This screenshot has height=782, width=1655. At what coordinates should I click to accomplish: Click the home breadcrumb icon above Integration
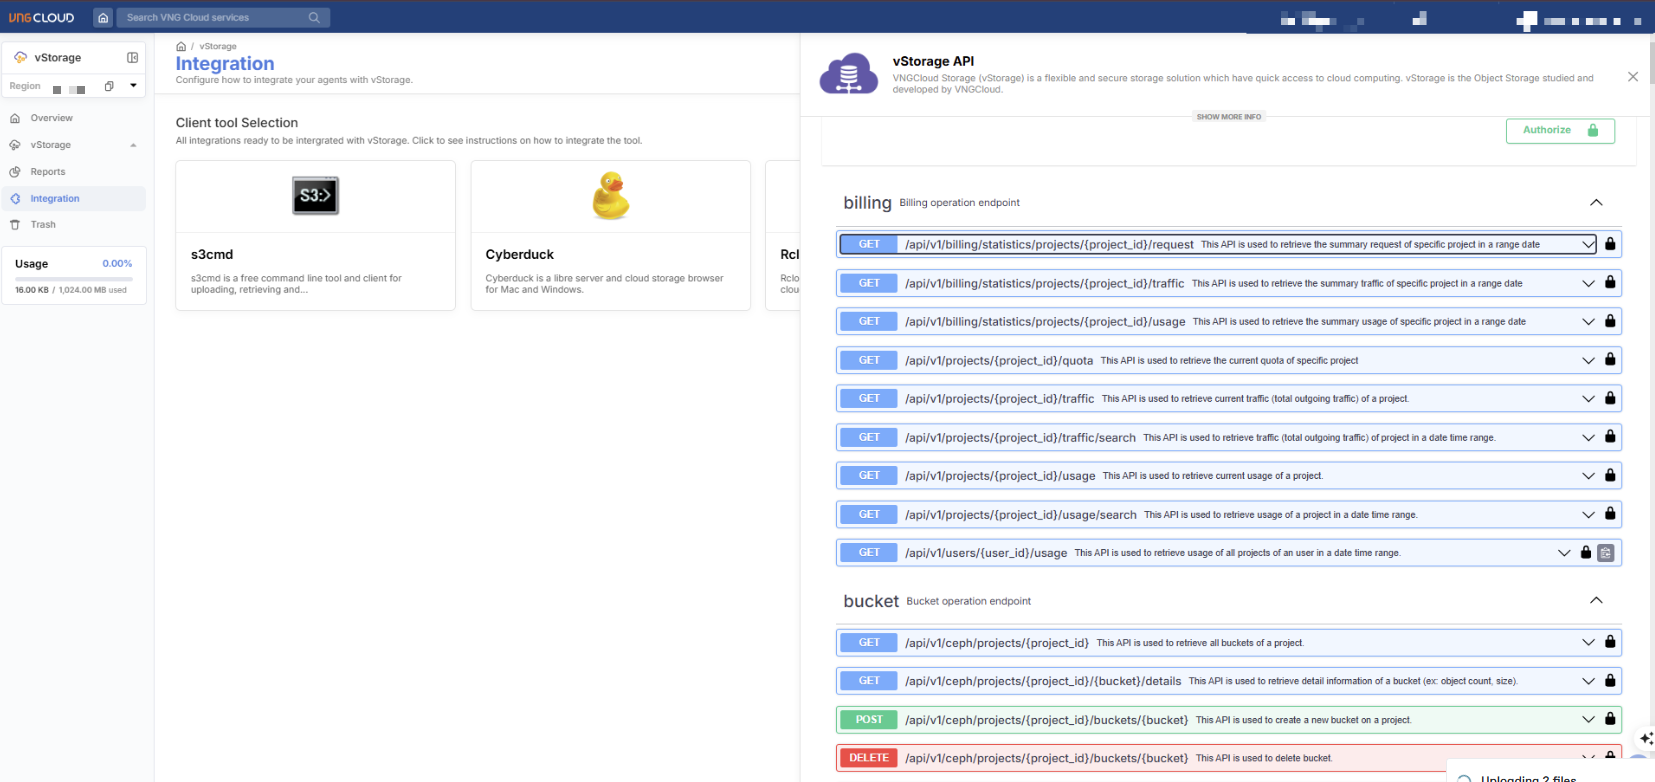tap(181, 47)
